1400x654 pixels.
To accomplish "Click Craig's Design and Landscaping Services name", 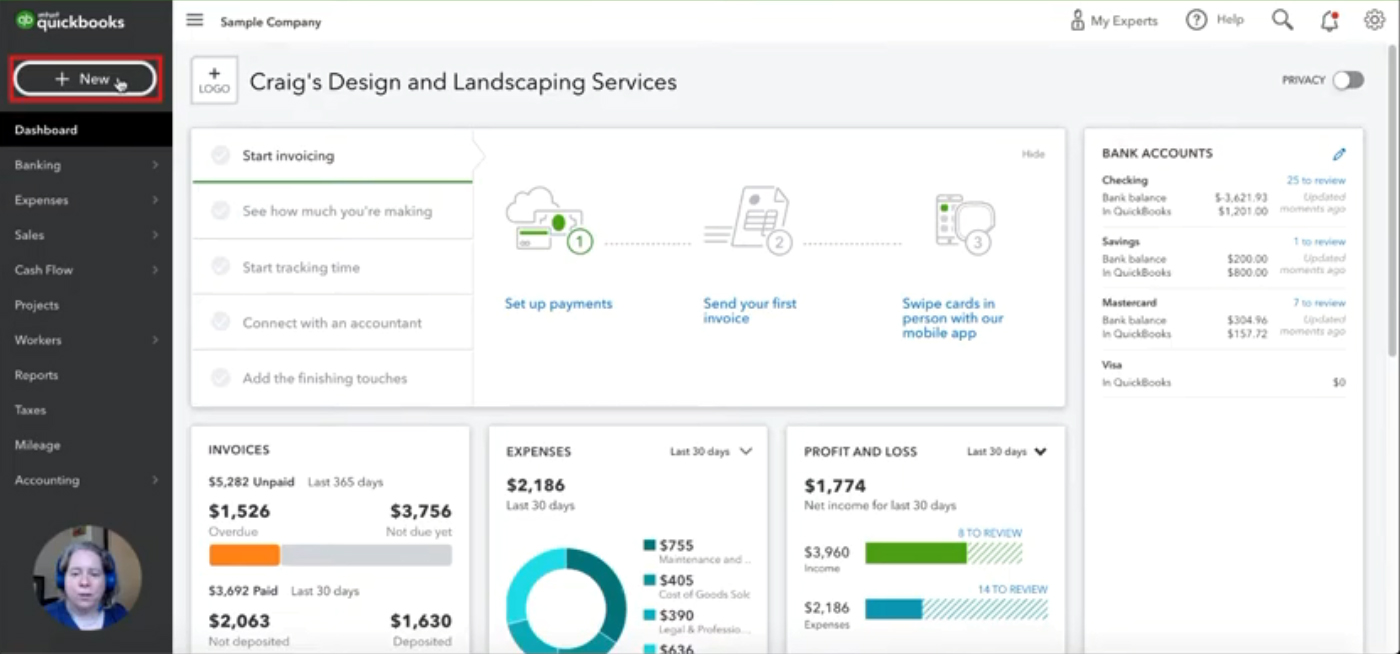I will (463, 82).
